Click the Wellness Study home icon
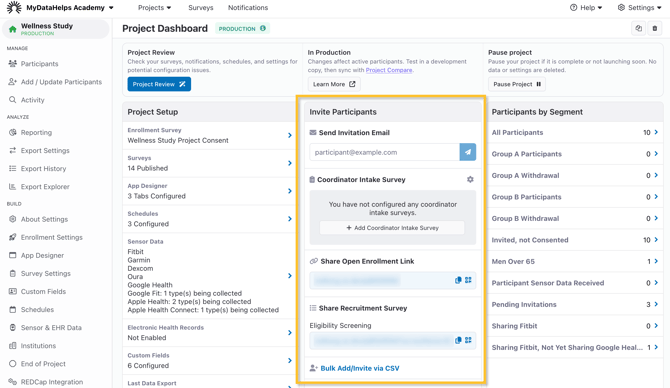This screenshot has width=670, height=388. point(12,29)
